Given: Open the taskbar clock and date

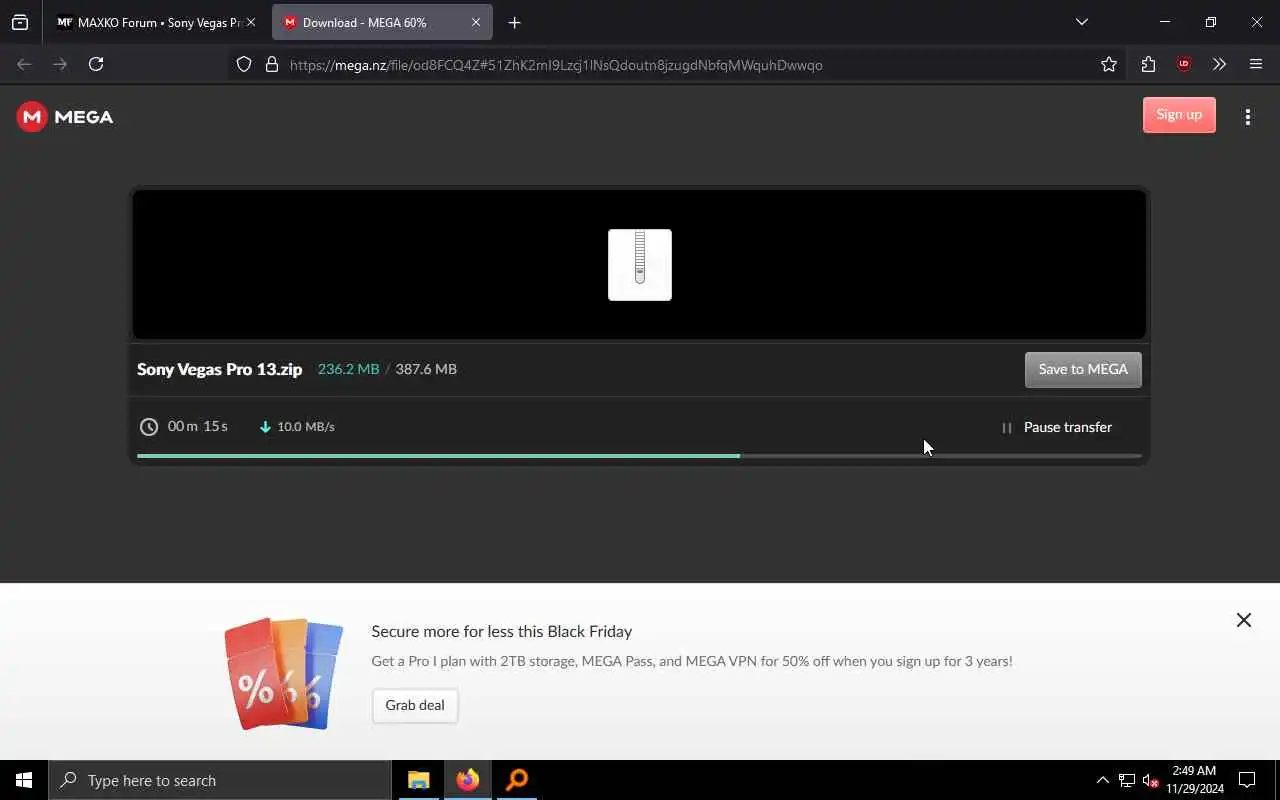Looking at the screenshot, I should pyautogui.click(x=1194, y=780).
